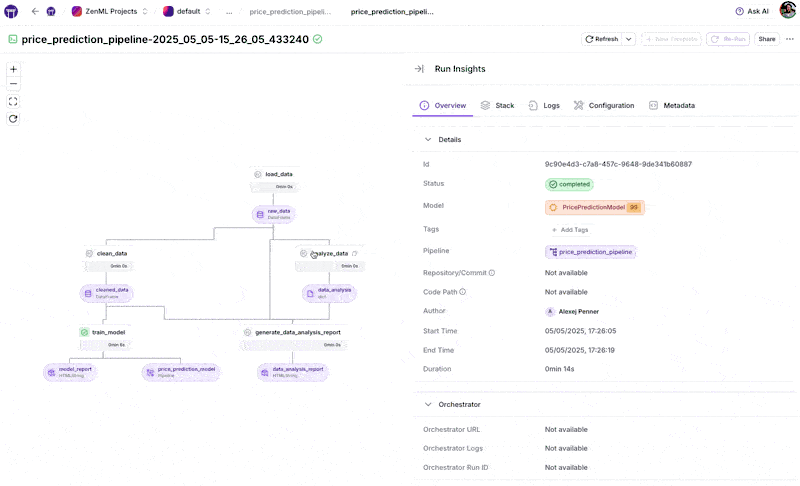
Task: Fit the pipeline graph to view
Action: coord(13,102)
